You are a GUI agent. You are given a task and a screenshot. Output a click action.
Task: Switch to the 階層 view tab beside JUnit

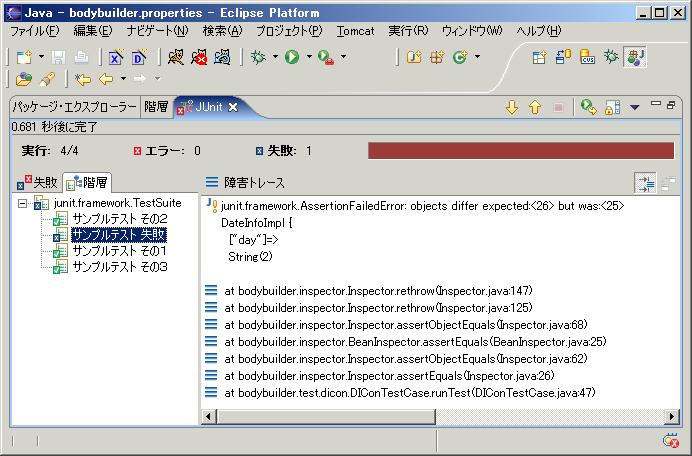coord(156,107)
